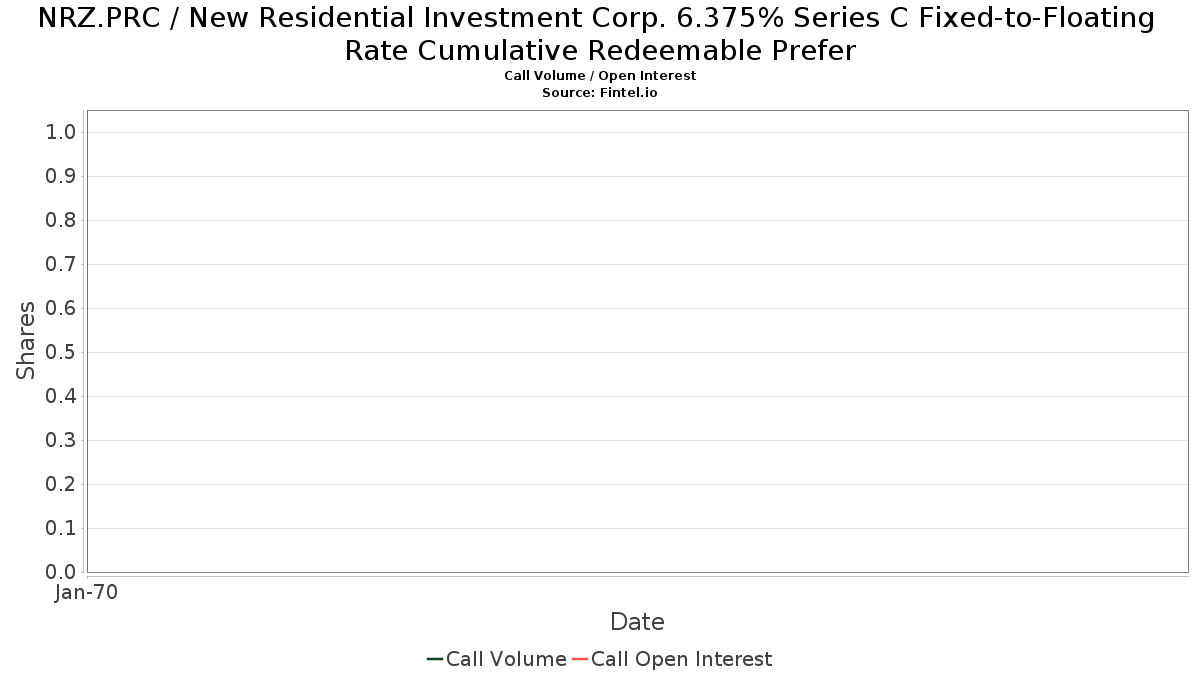1200x675 pixels.
Task: Click the Shares y-axis title
Action: point(26,340)
